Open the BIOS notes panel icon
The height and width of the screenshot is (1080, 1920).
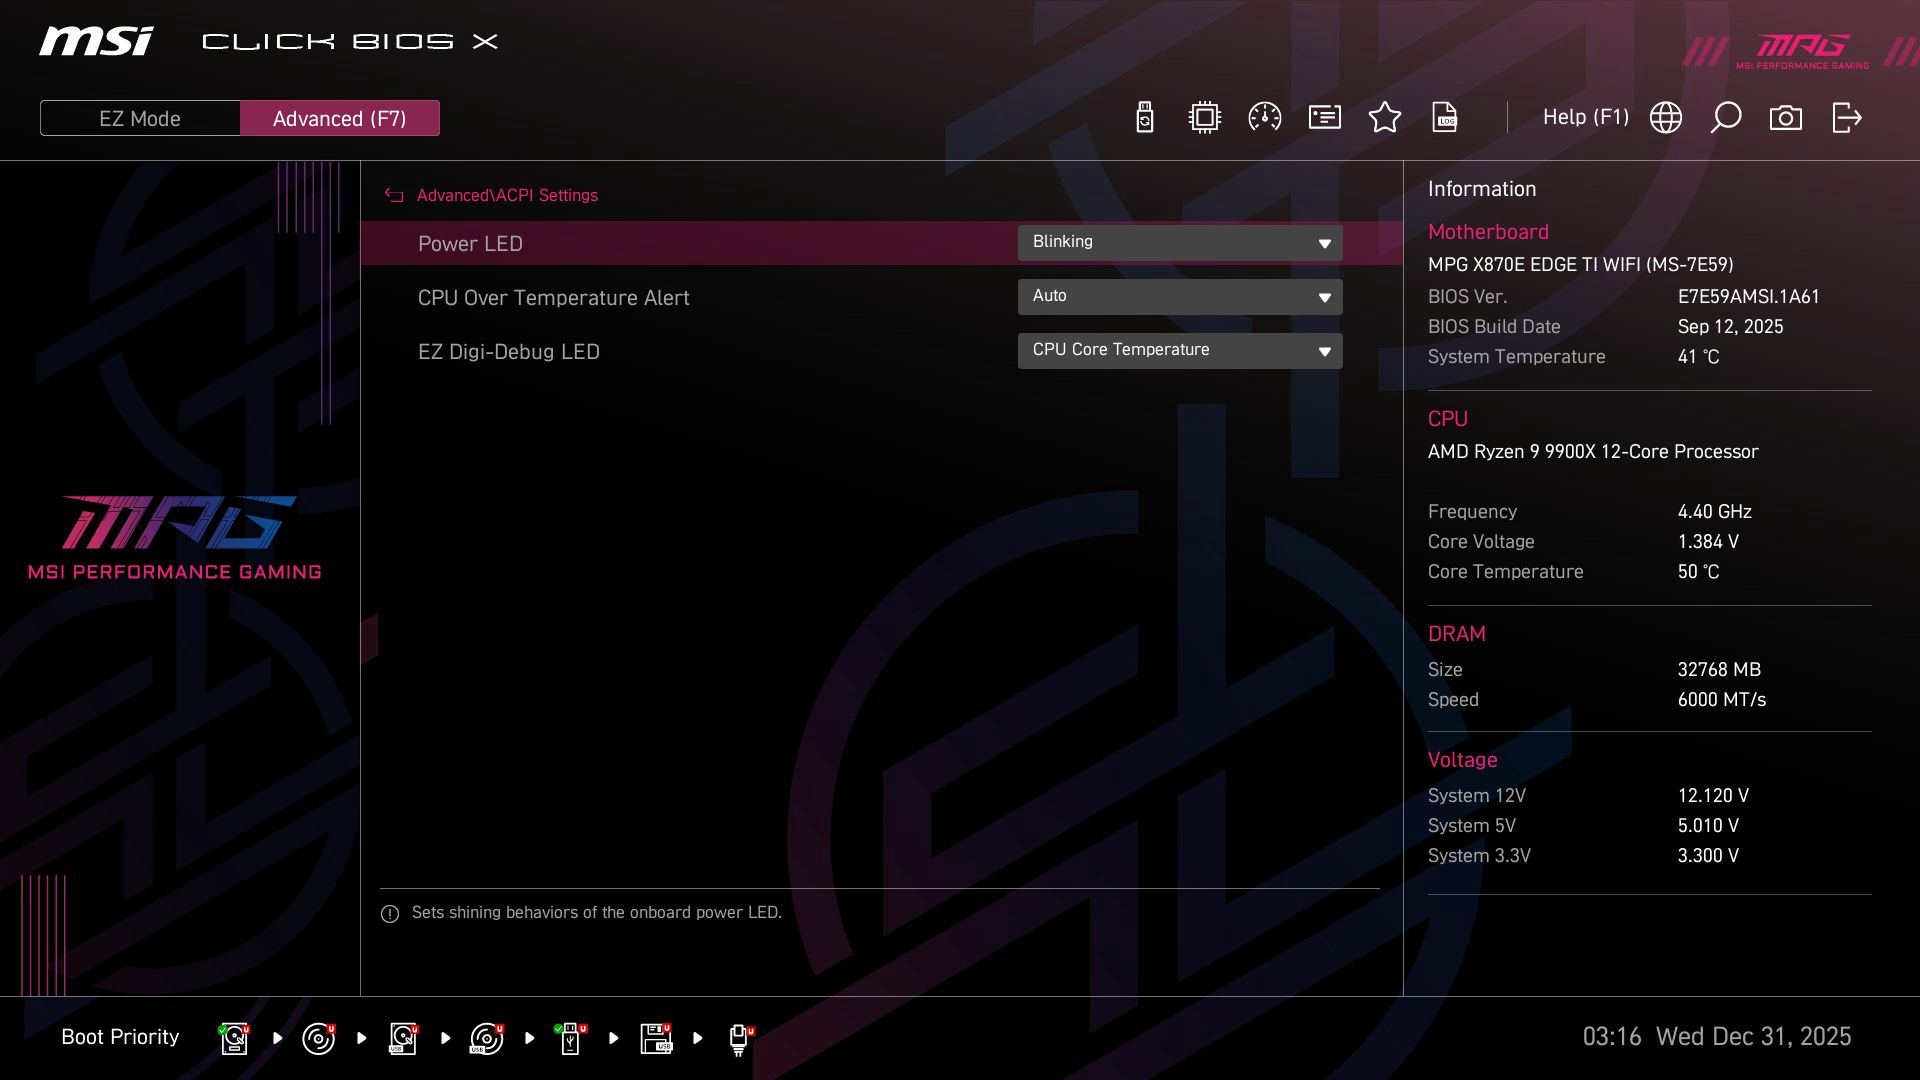(x=1323, y=117)
